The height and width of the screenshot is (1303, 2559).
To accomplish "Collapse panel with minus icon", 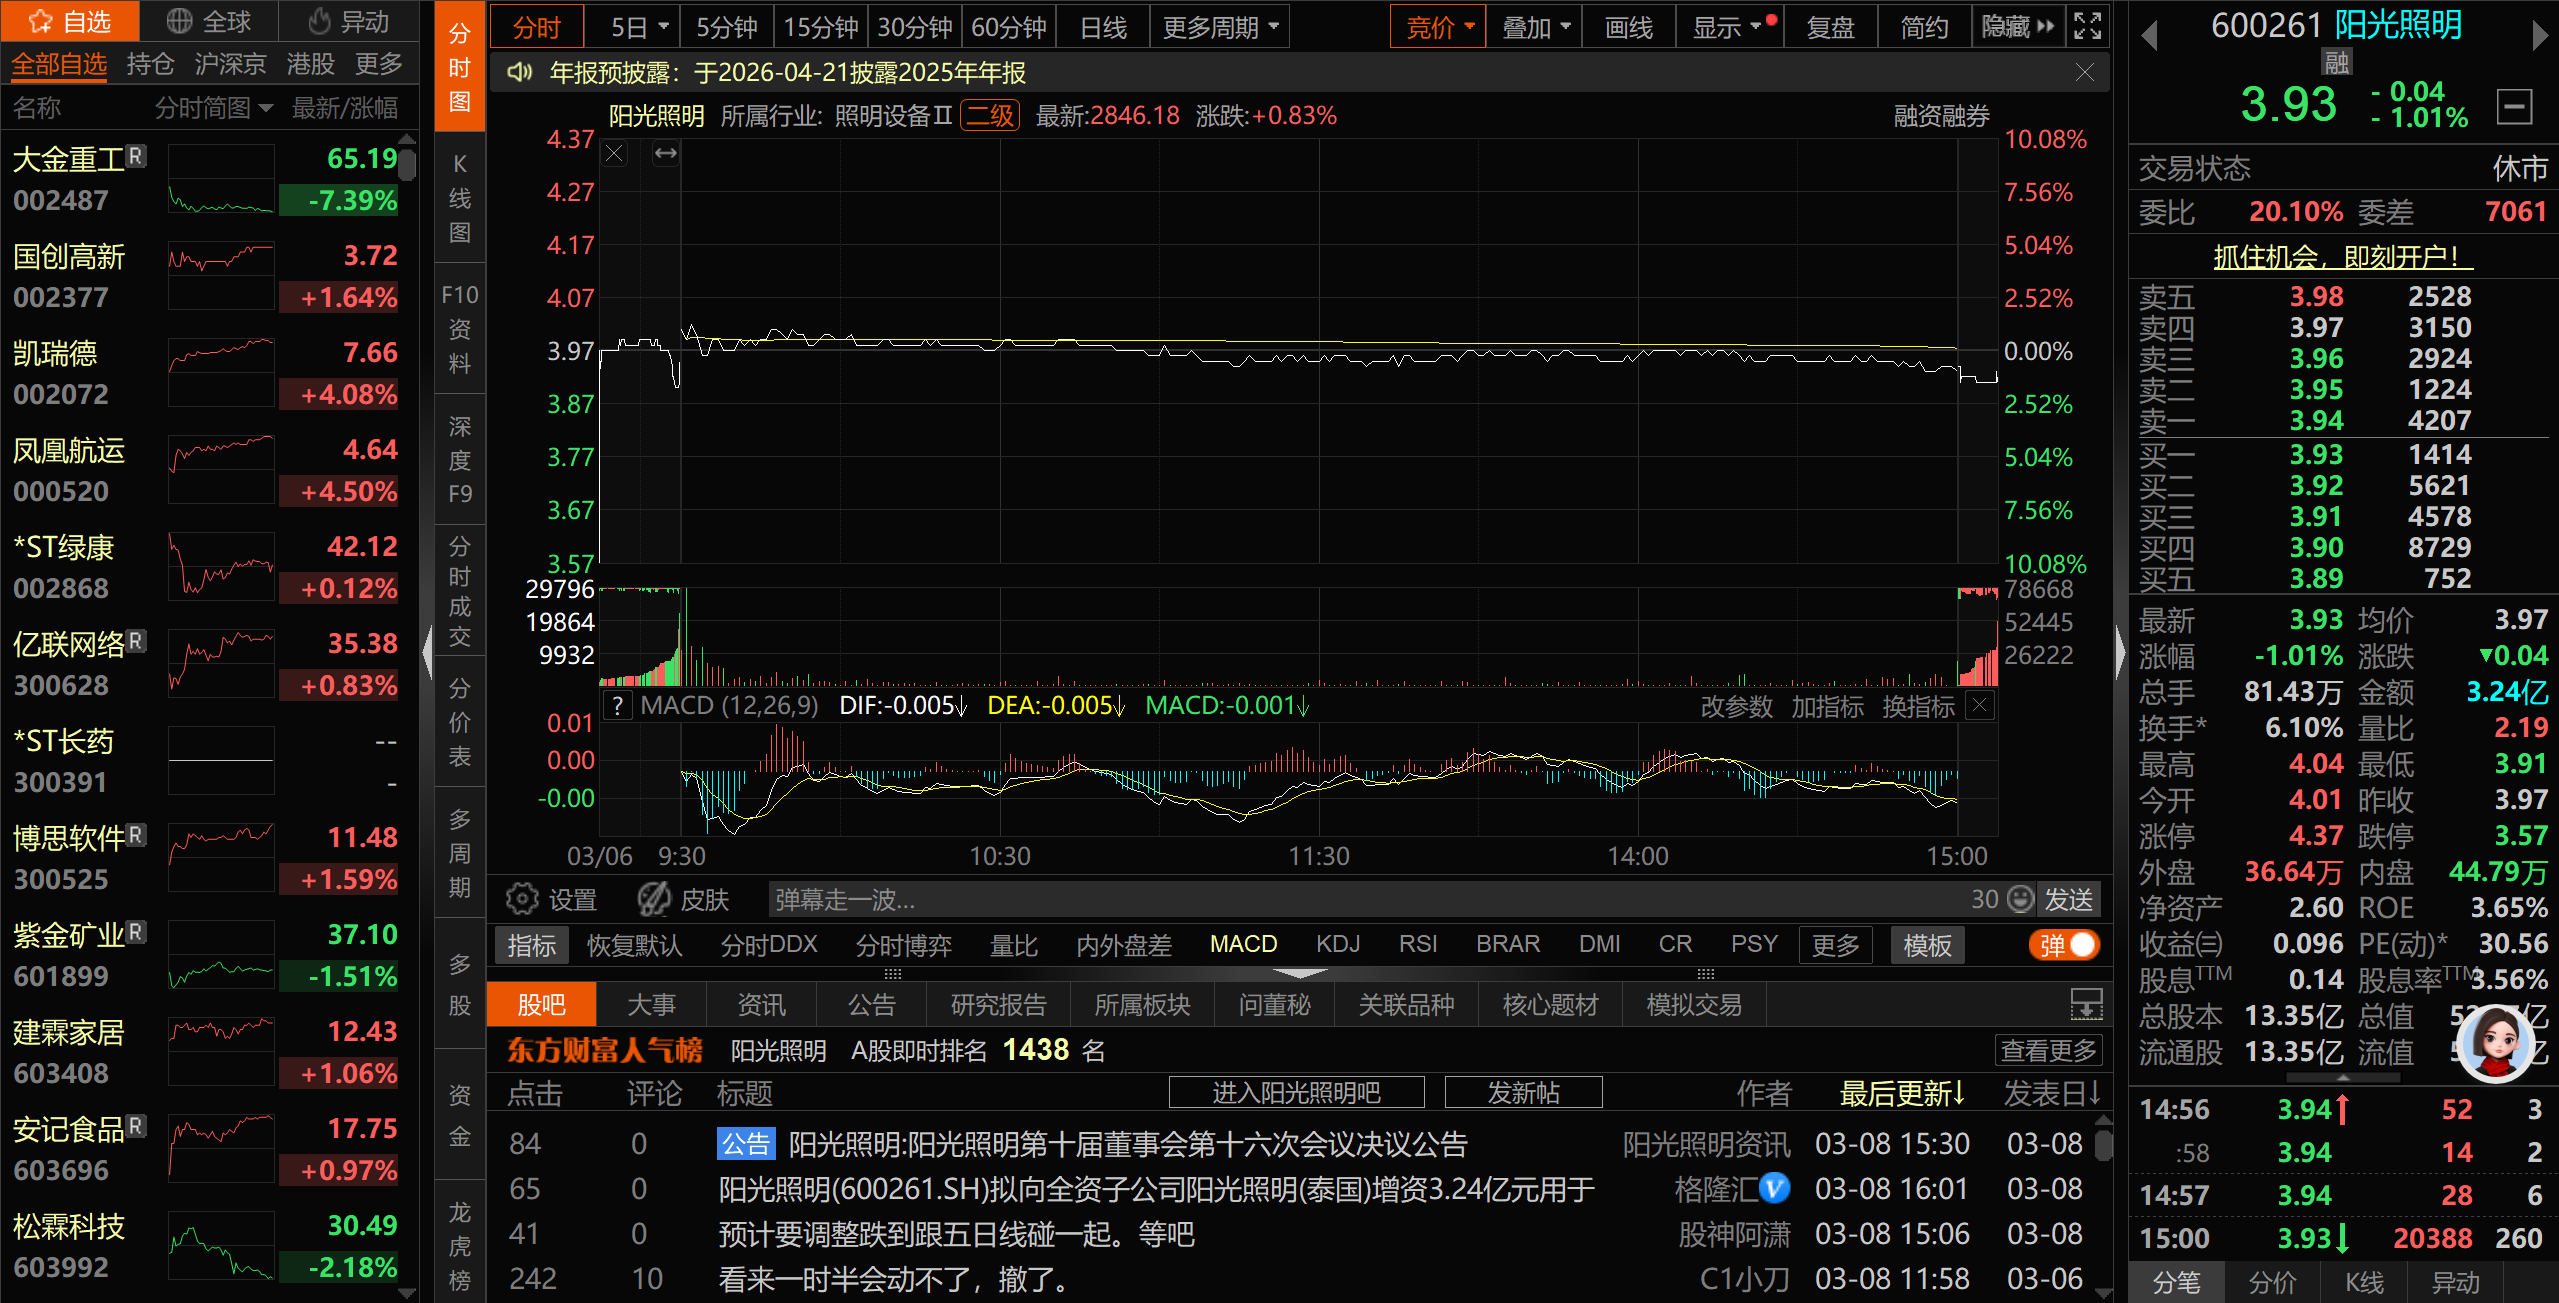I will [x=2514, y=106].
